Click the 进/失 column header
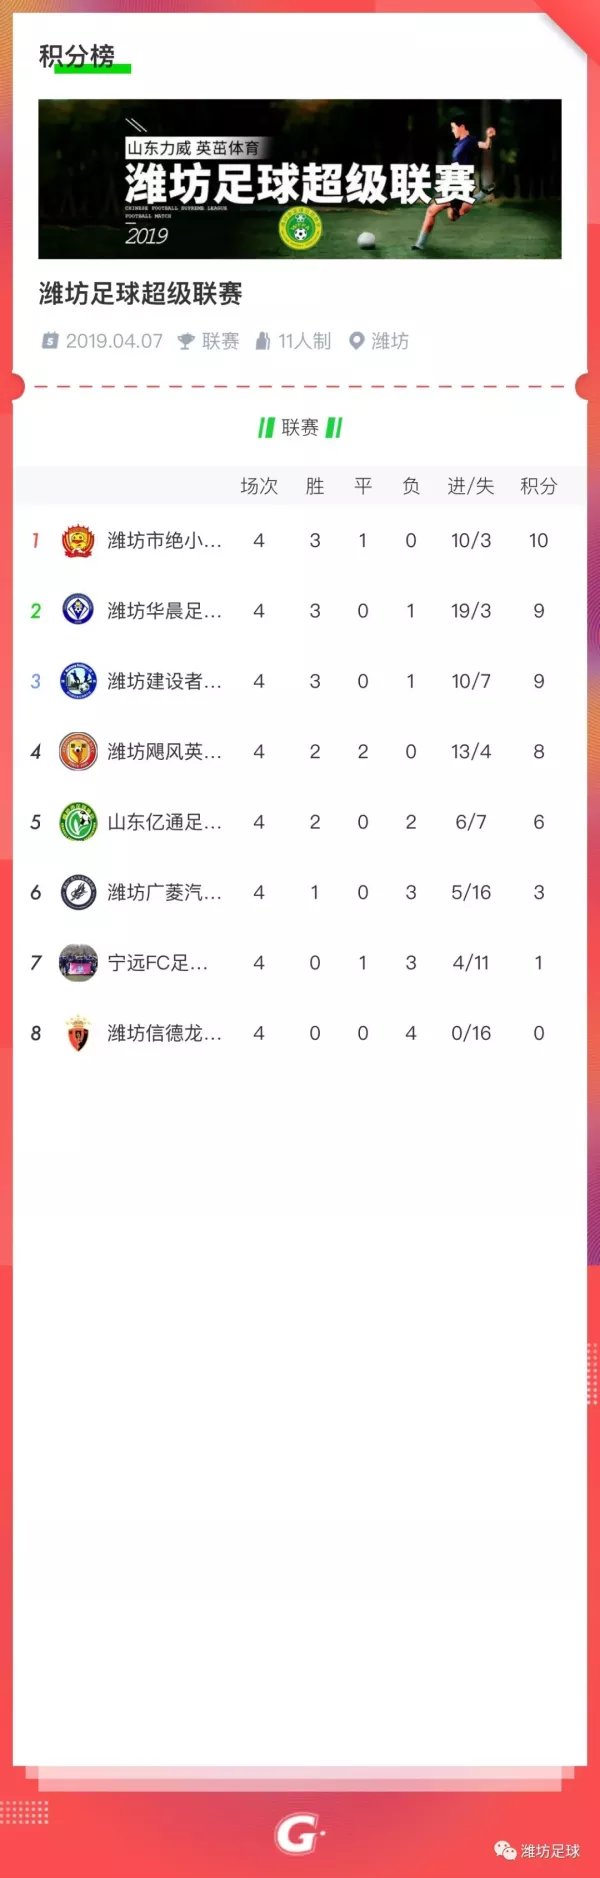Screen dimensions: 600x1878 click(470, 486)
